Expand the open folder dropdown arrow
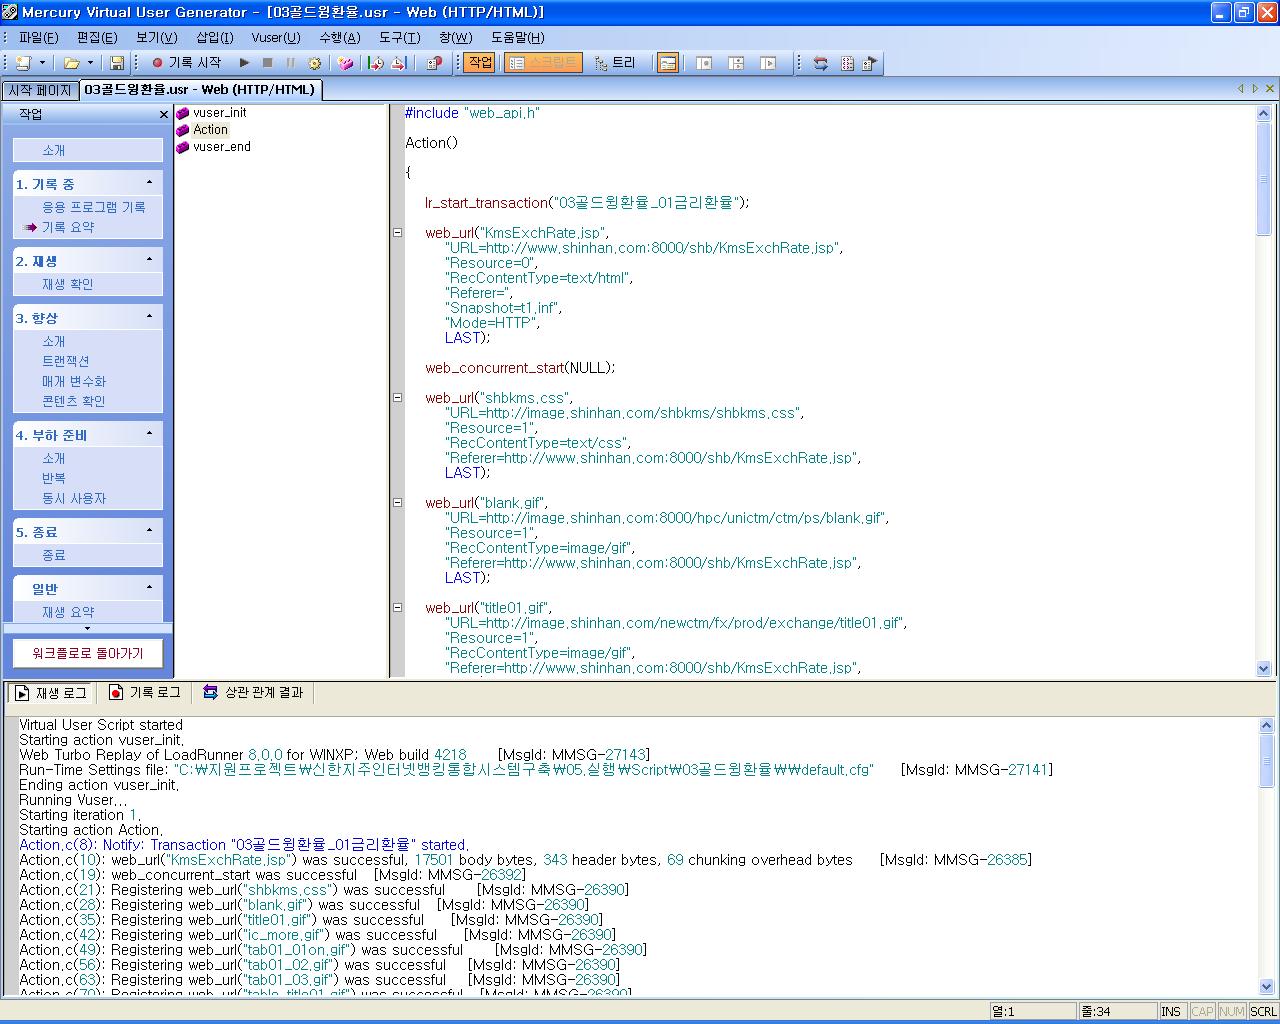The height and width of the screenshot is (1024, 1280). coord(90,63)
